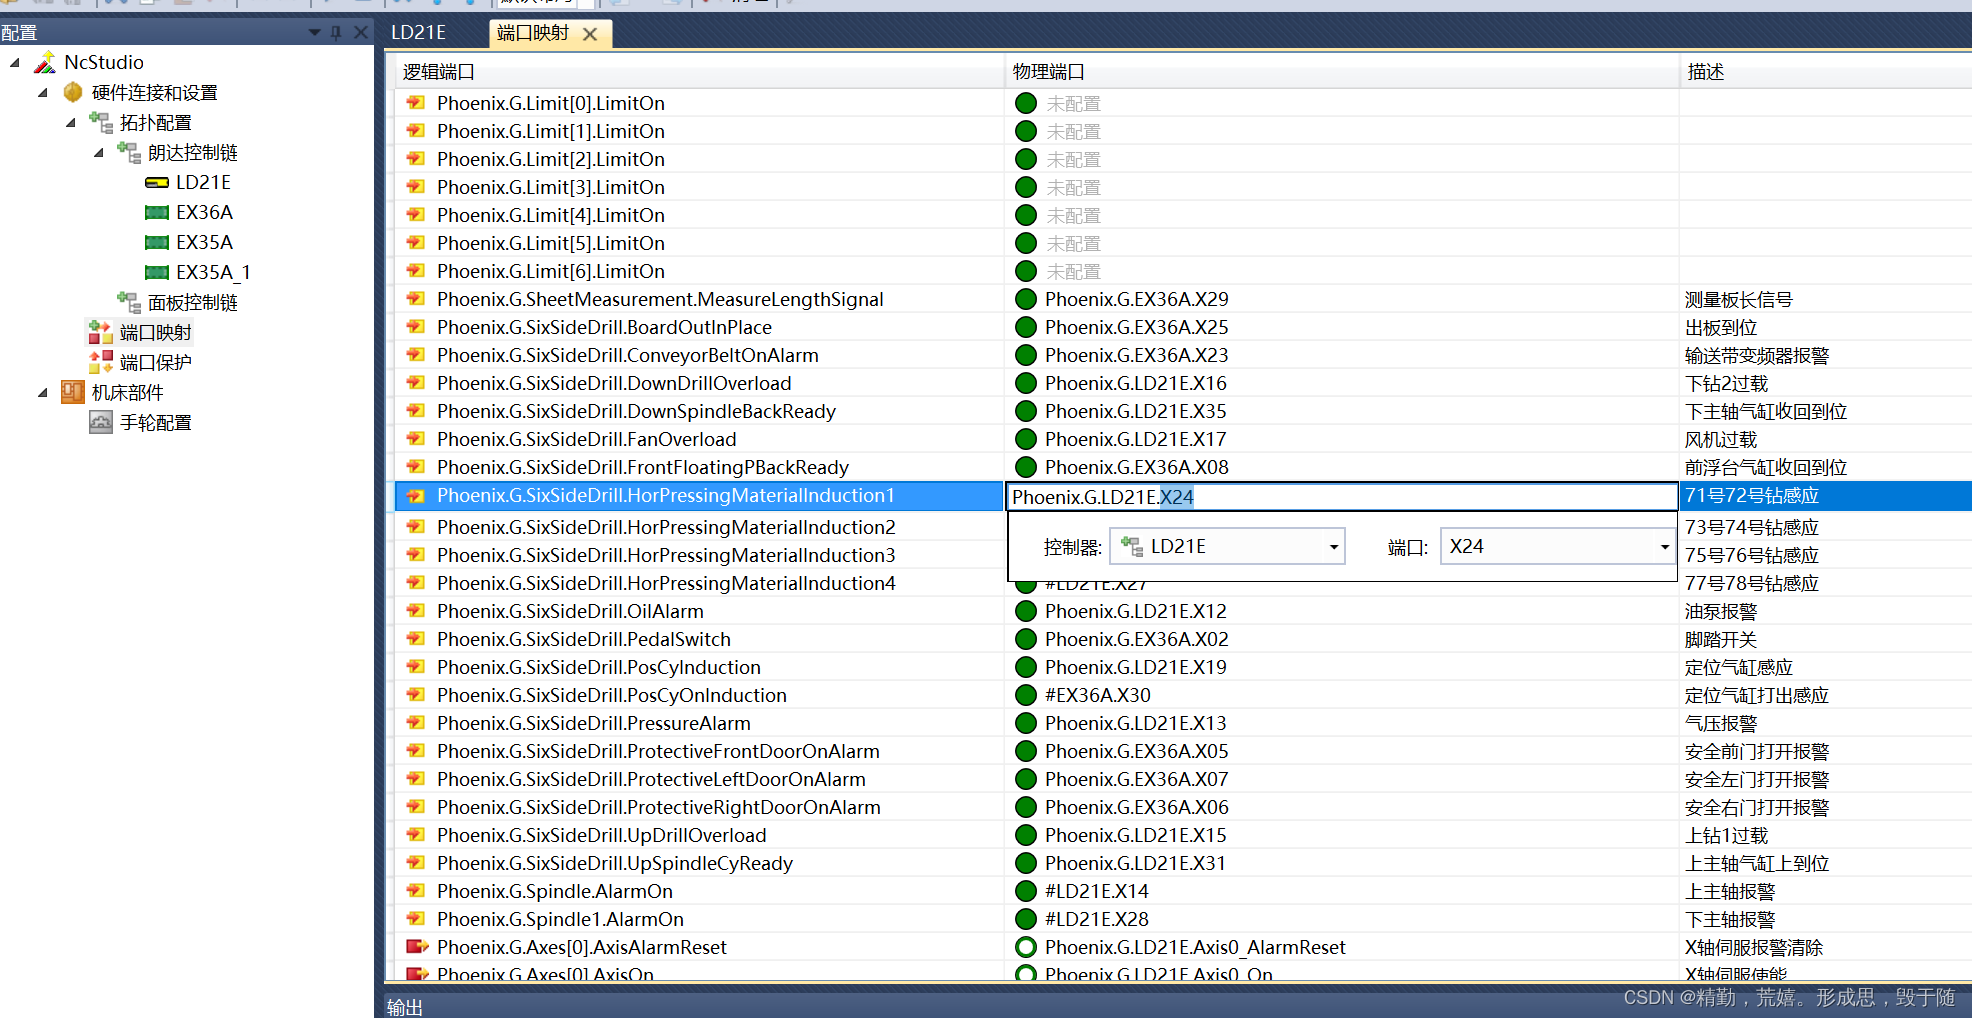Select EX35A in the tree

204,242
